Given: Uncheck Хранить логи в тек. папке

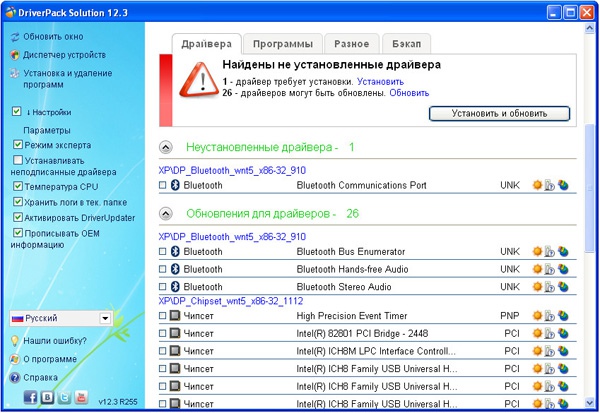Looking at the screenshot, I should (x=18, y=202).
